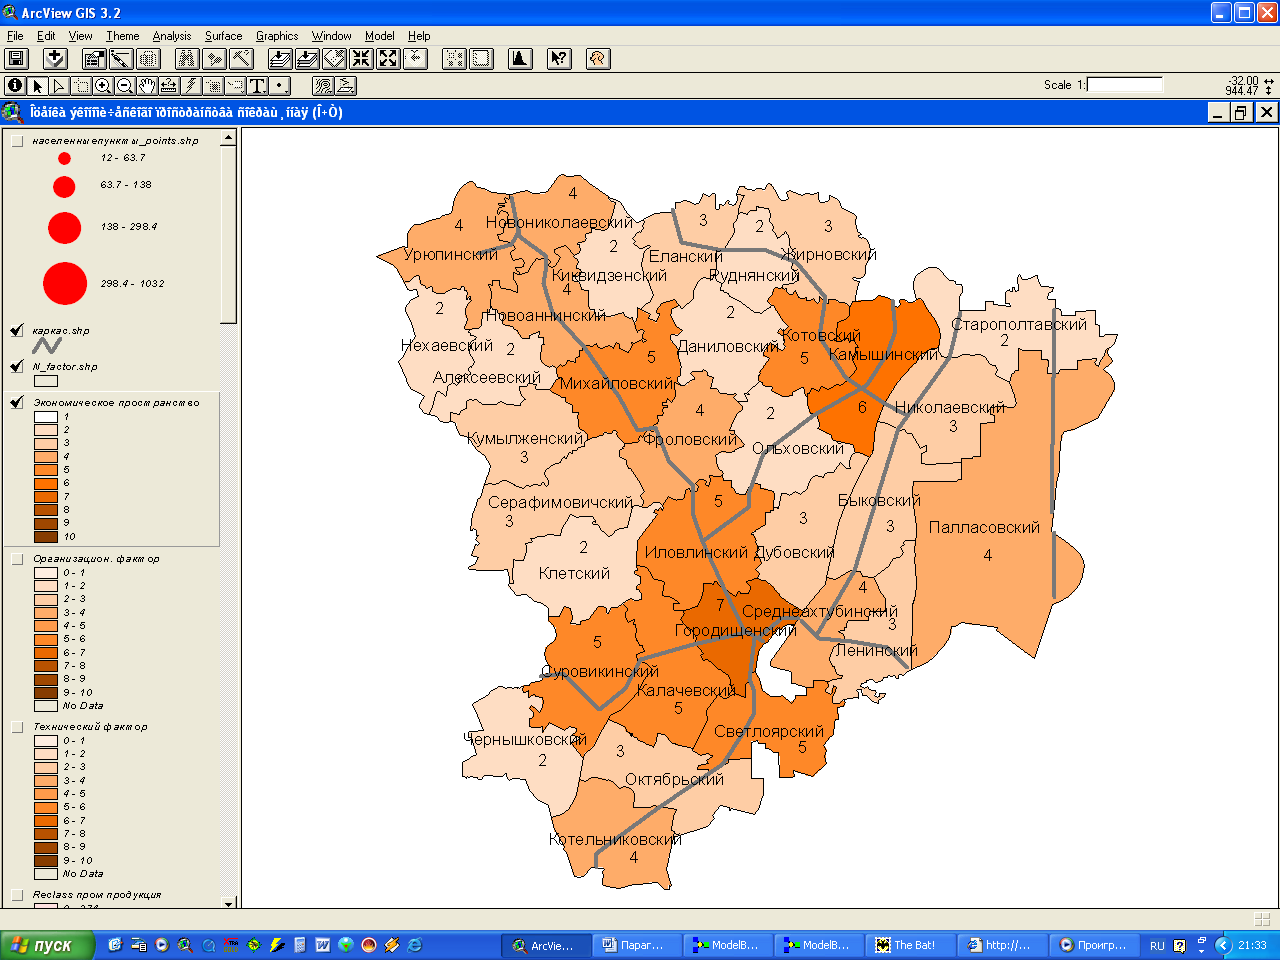
Task: Uncheck the Экономическое пространство theme checkbox
Action: click(17, 402)
